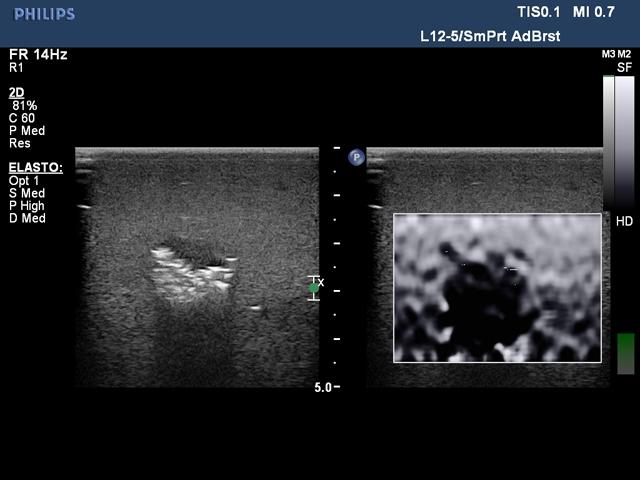Click inside the elastography ROI box
The height and width of the screenshot is (480, 640).
(497, 287)
